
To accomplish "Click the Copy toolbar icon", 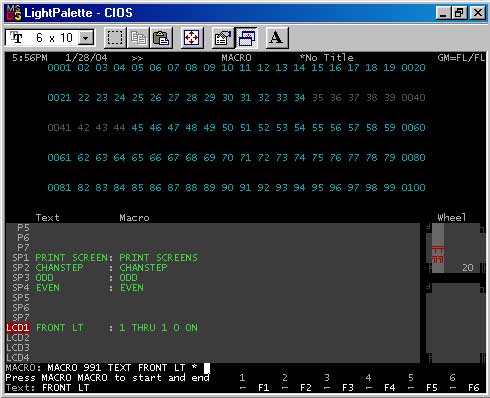I will pos(138,38).
